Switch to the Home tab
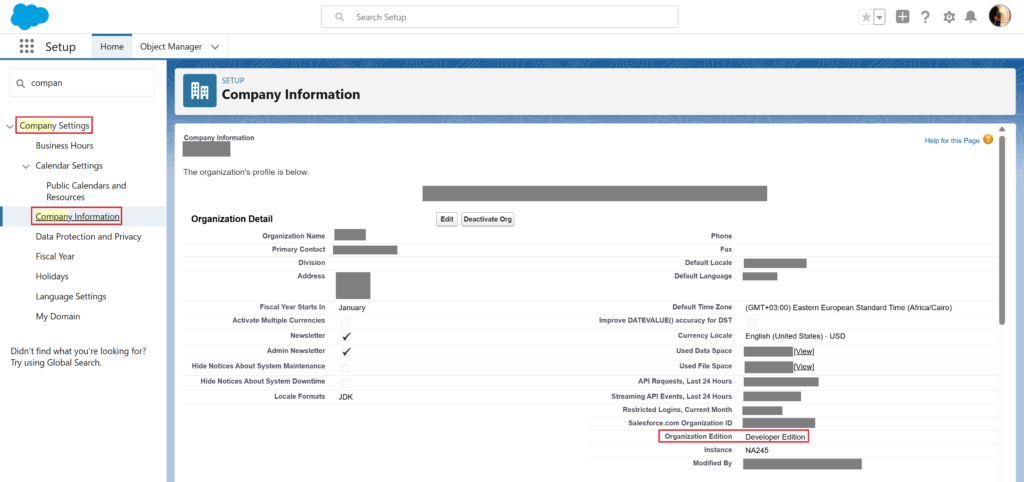Viewport: 1024px width, 482px height. (112, 46)
